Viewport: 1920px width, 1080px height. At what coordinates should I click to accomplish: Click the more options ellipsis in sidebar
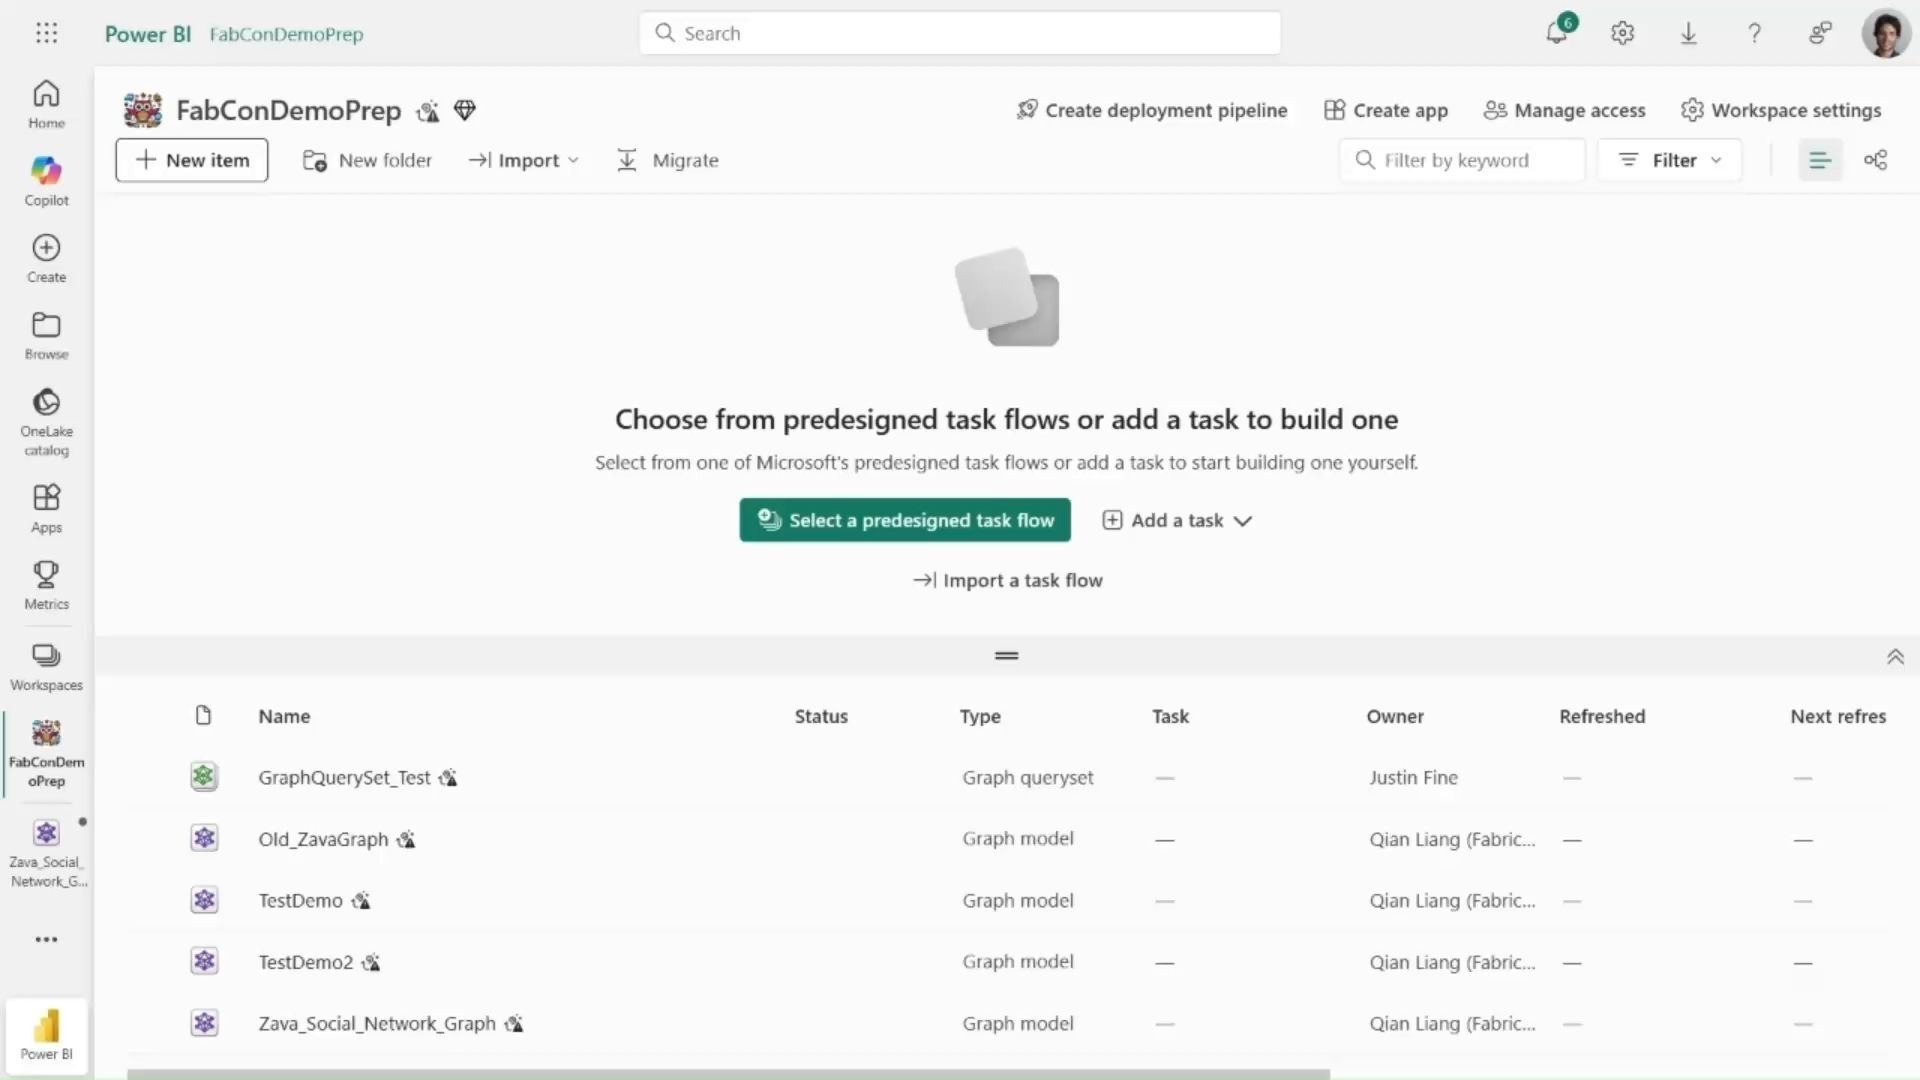46,939
